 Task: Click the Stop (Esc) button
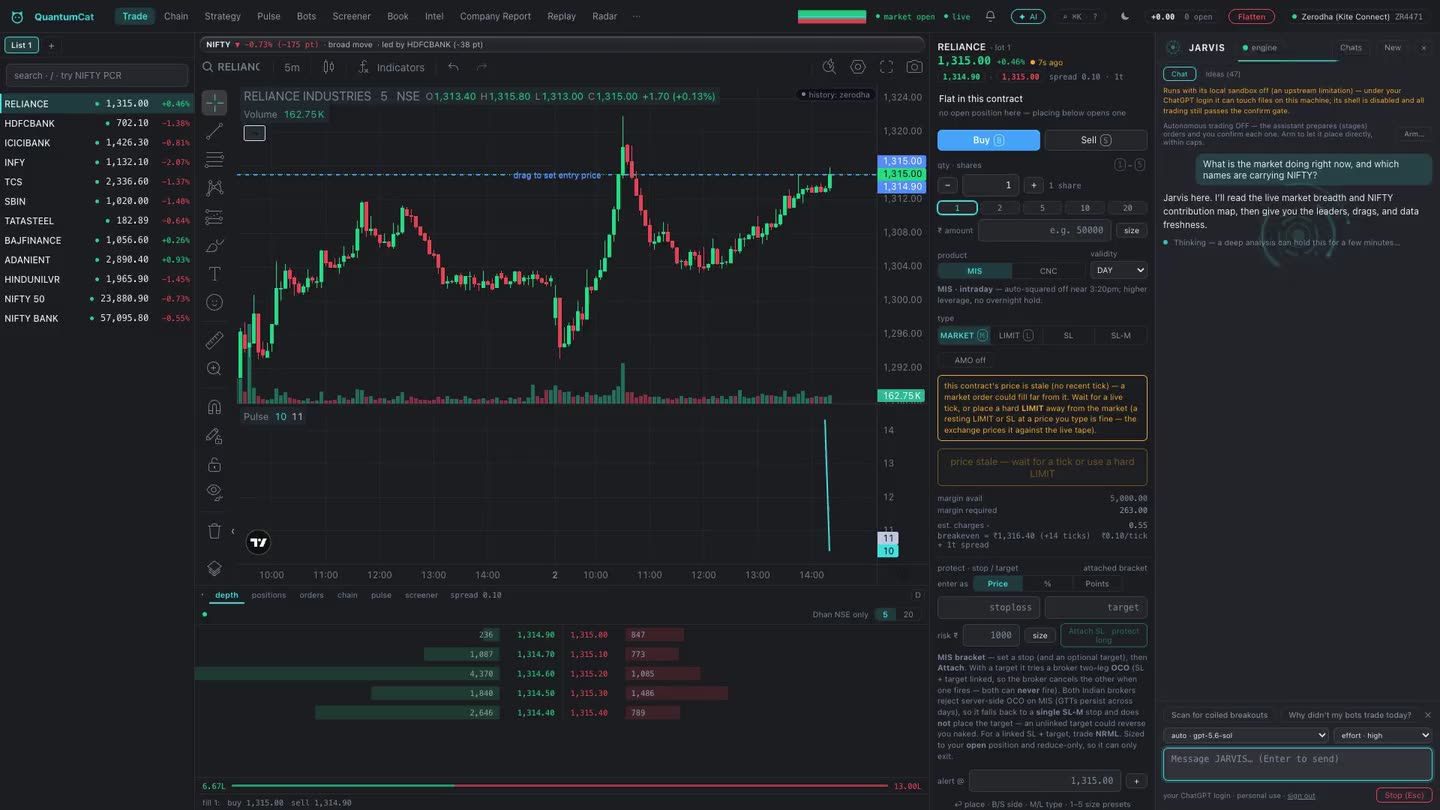tap(1404, 795)
